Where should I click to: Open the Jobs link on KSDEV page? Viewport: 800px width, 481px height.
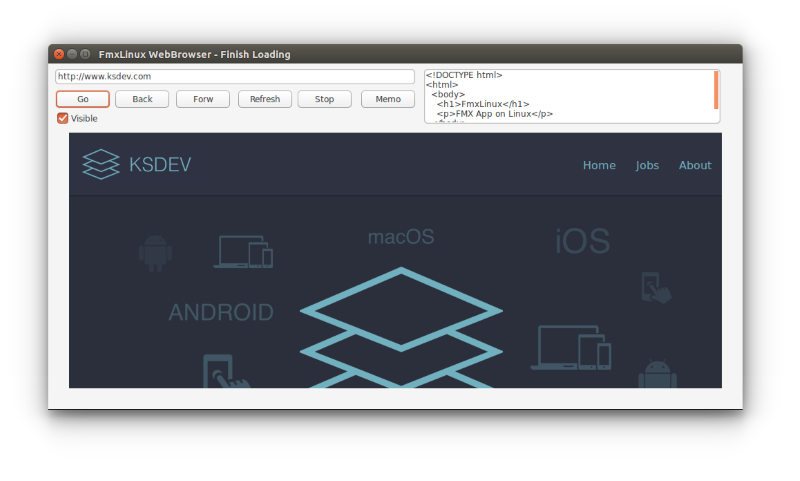(x=647, y=165)
